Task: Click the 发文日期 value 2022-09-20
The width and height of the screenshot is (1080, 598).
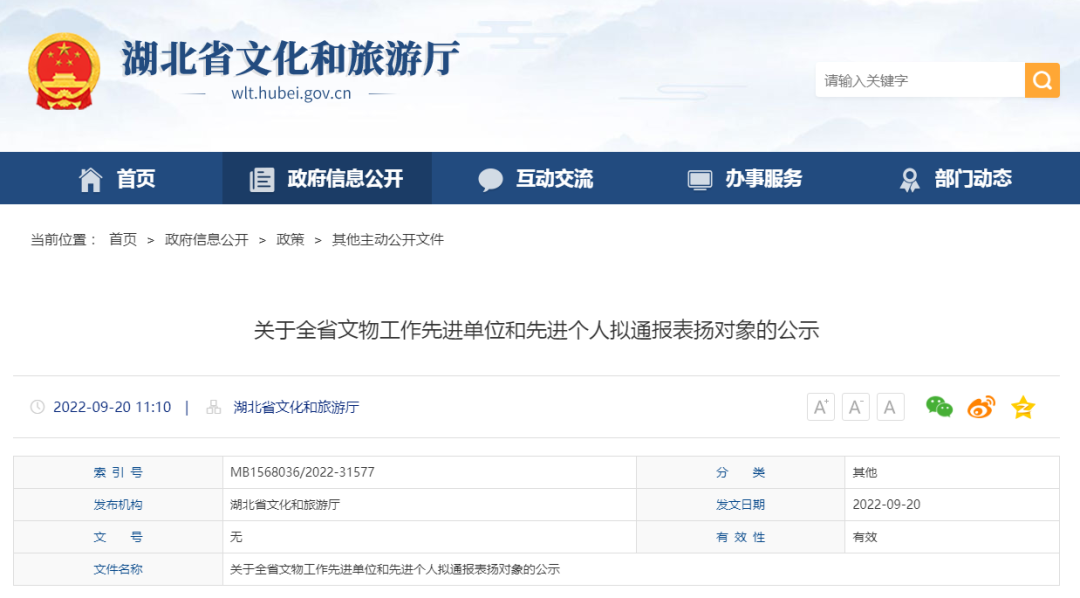Action: click(x=886, y=504)
